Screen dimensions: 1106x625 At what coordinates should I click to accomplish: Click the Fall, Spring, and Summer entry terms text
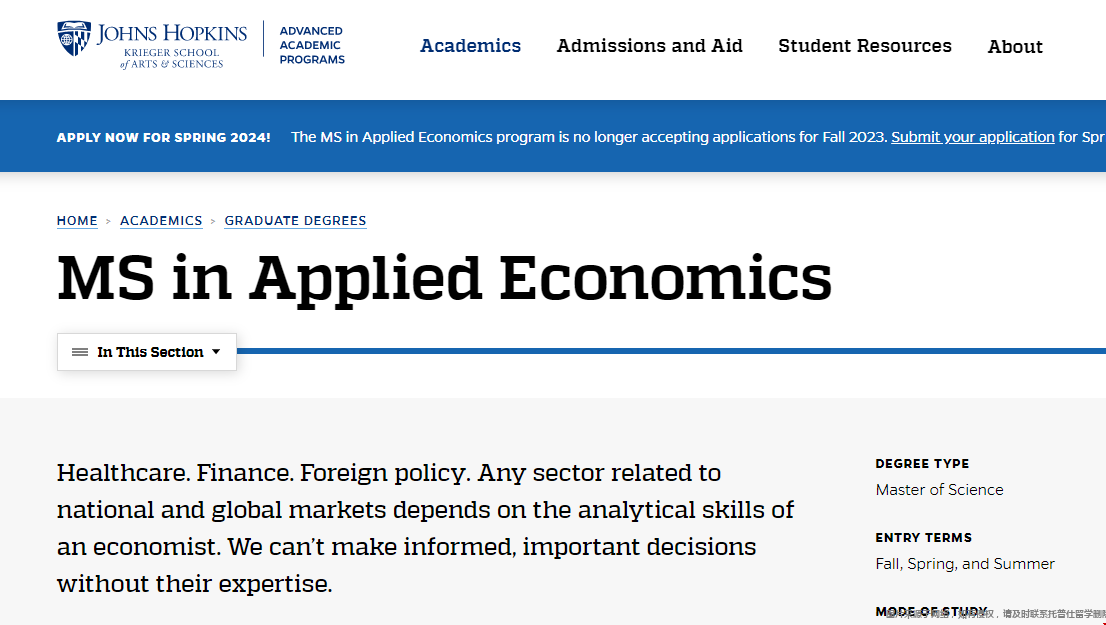point(965,564)
